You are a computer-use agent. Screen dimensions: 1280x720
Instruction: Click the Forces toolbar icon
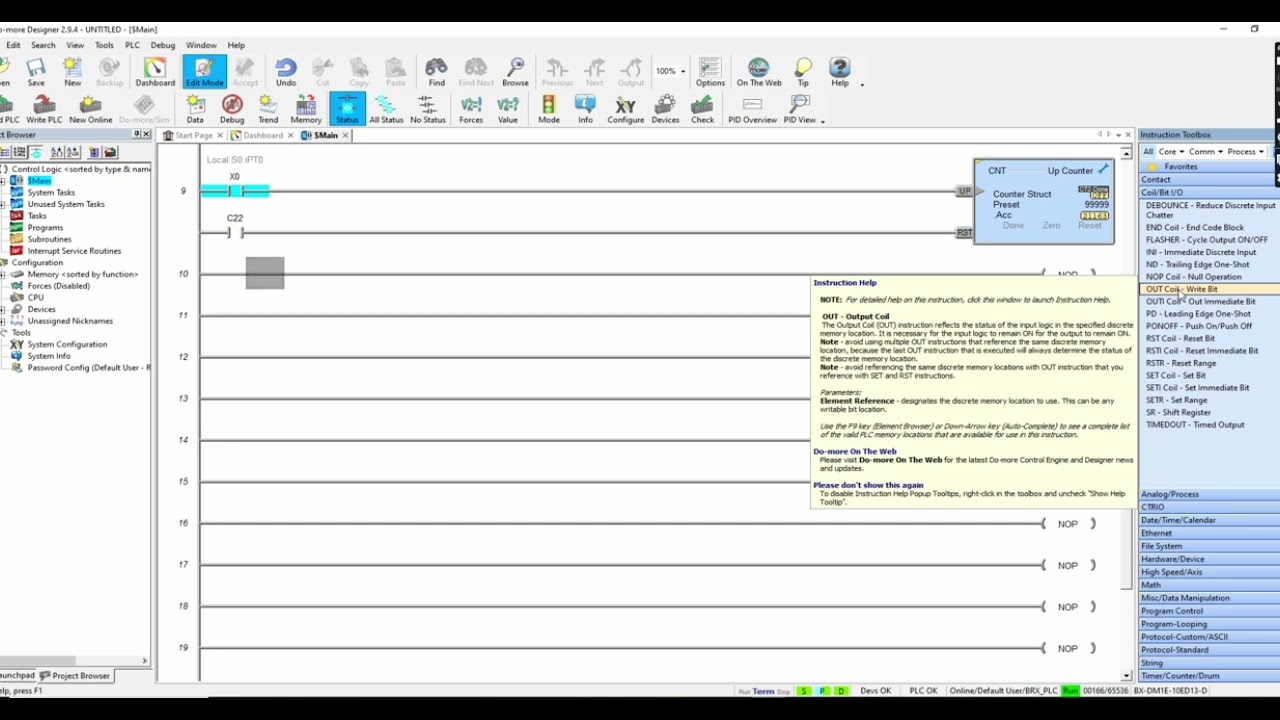[471, 110]
